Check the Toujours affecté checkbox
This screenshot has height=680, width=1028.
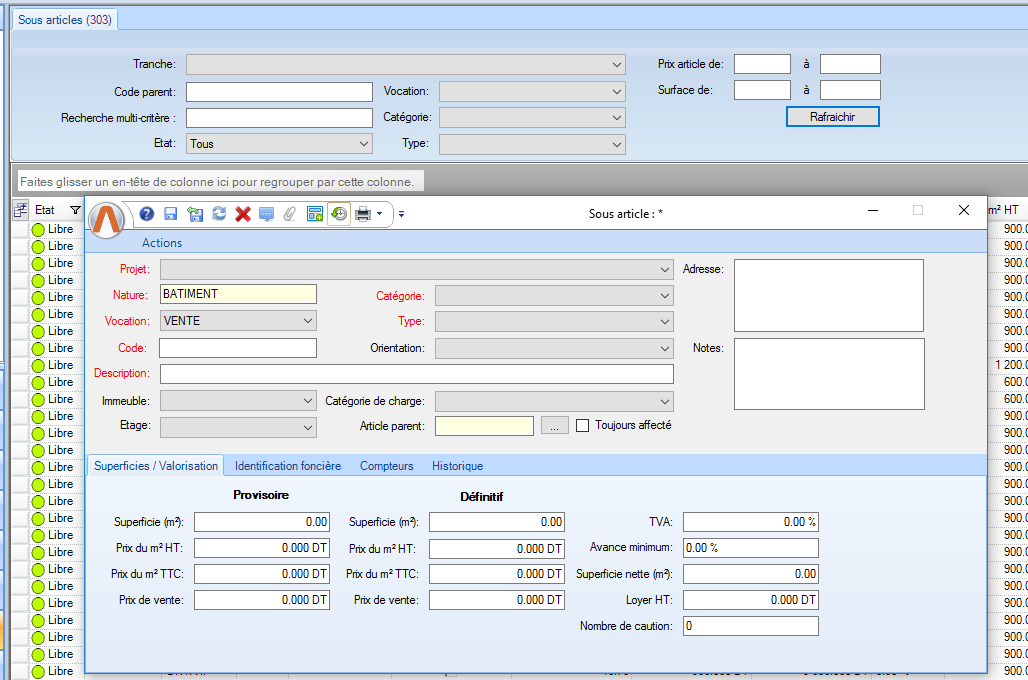click(583, 425)
